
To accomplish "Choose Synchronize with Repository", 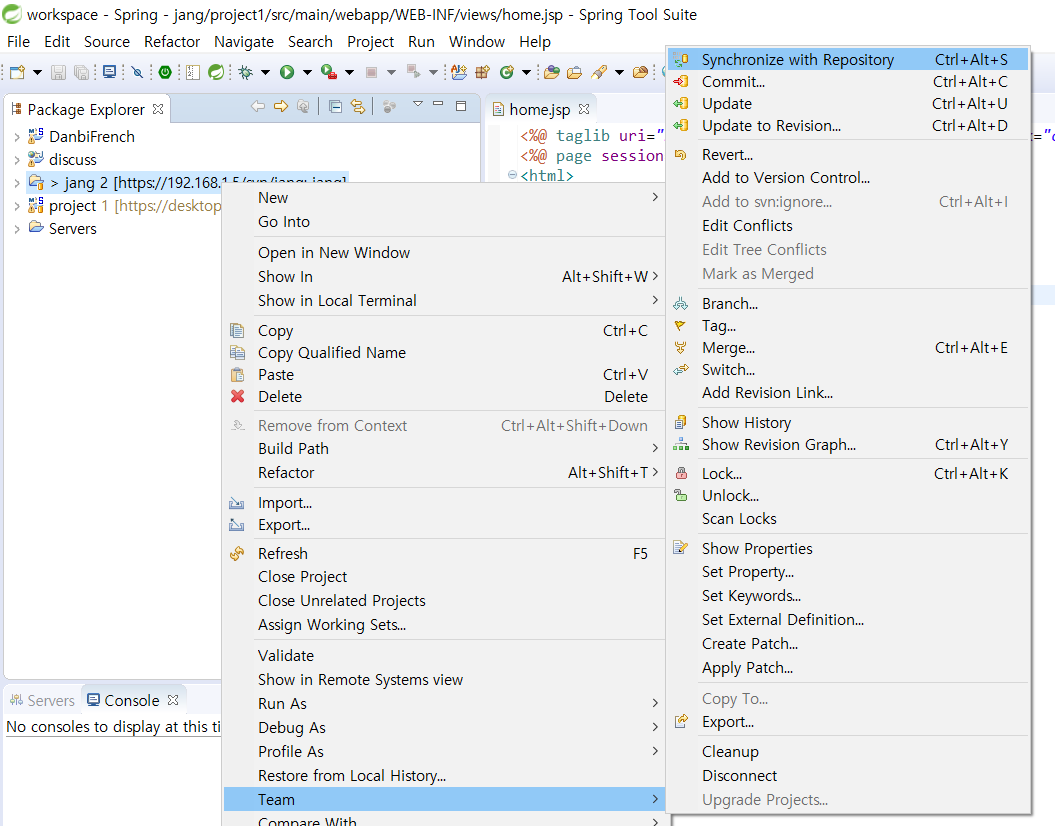I will coord(848,60).
